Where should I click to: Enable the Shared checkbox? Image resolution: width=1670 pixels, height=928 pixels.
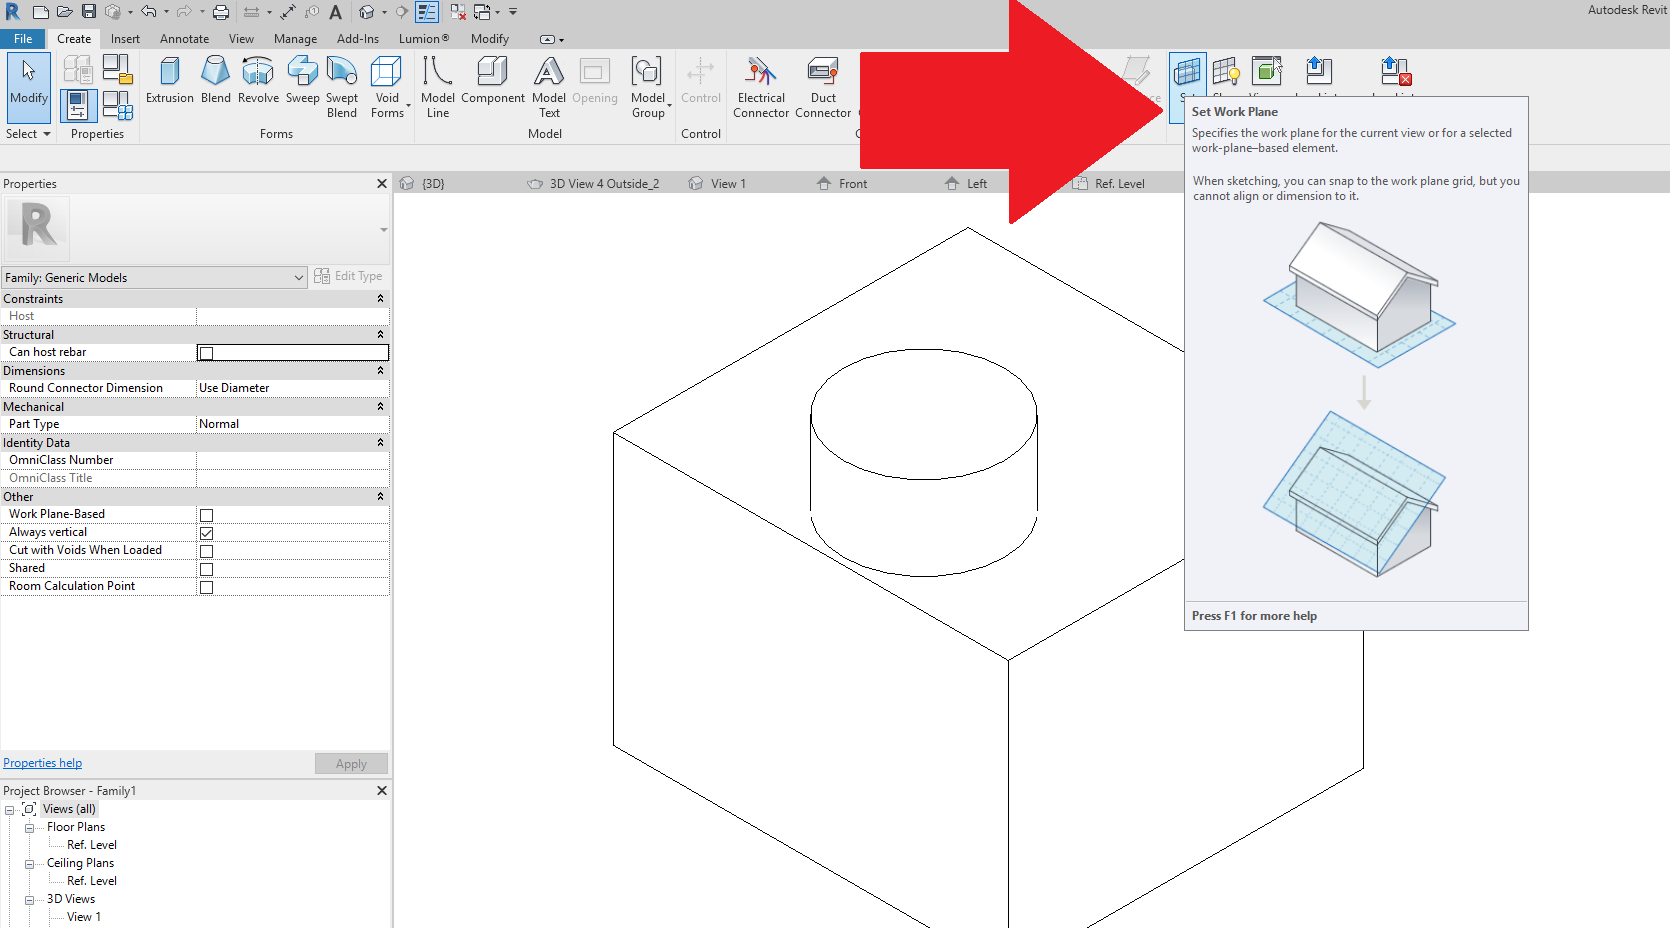click(206, 569)
